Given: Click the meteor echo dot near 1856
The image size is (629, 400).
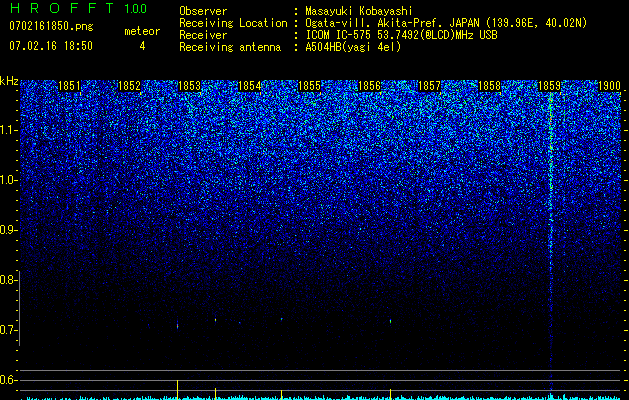Looking at the screenshot, I should [x=390, y=321].
